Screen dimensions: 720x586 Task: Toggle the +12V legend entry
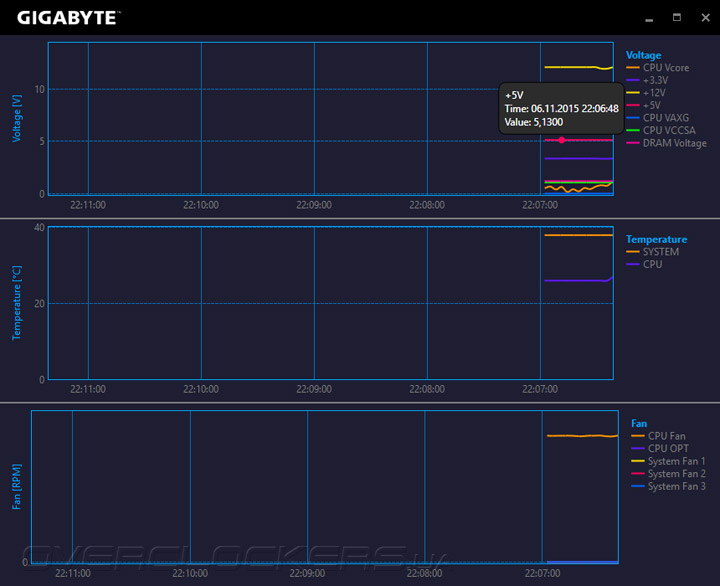pos(646,93)
